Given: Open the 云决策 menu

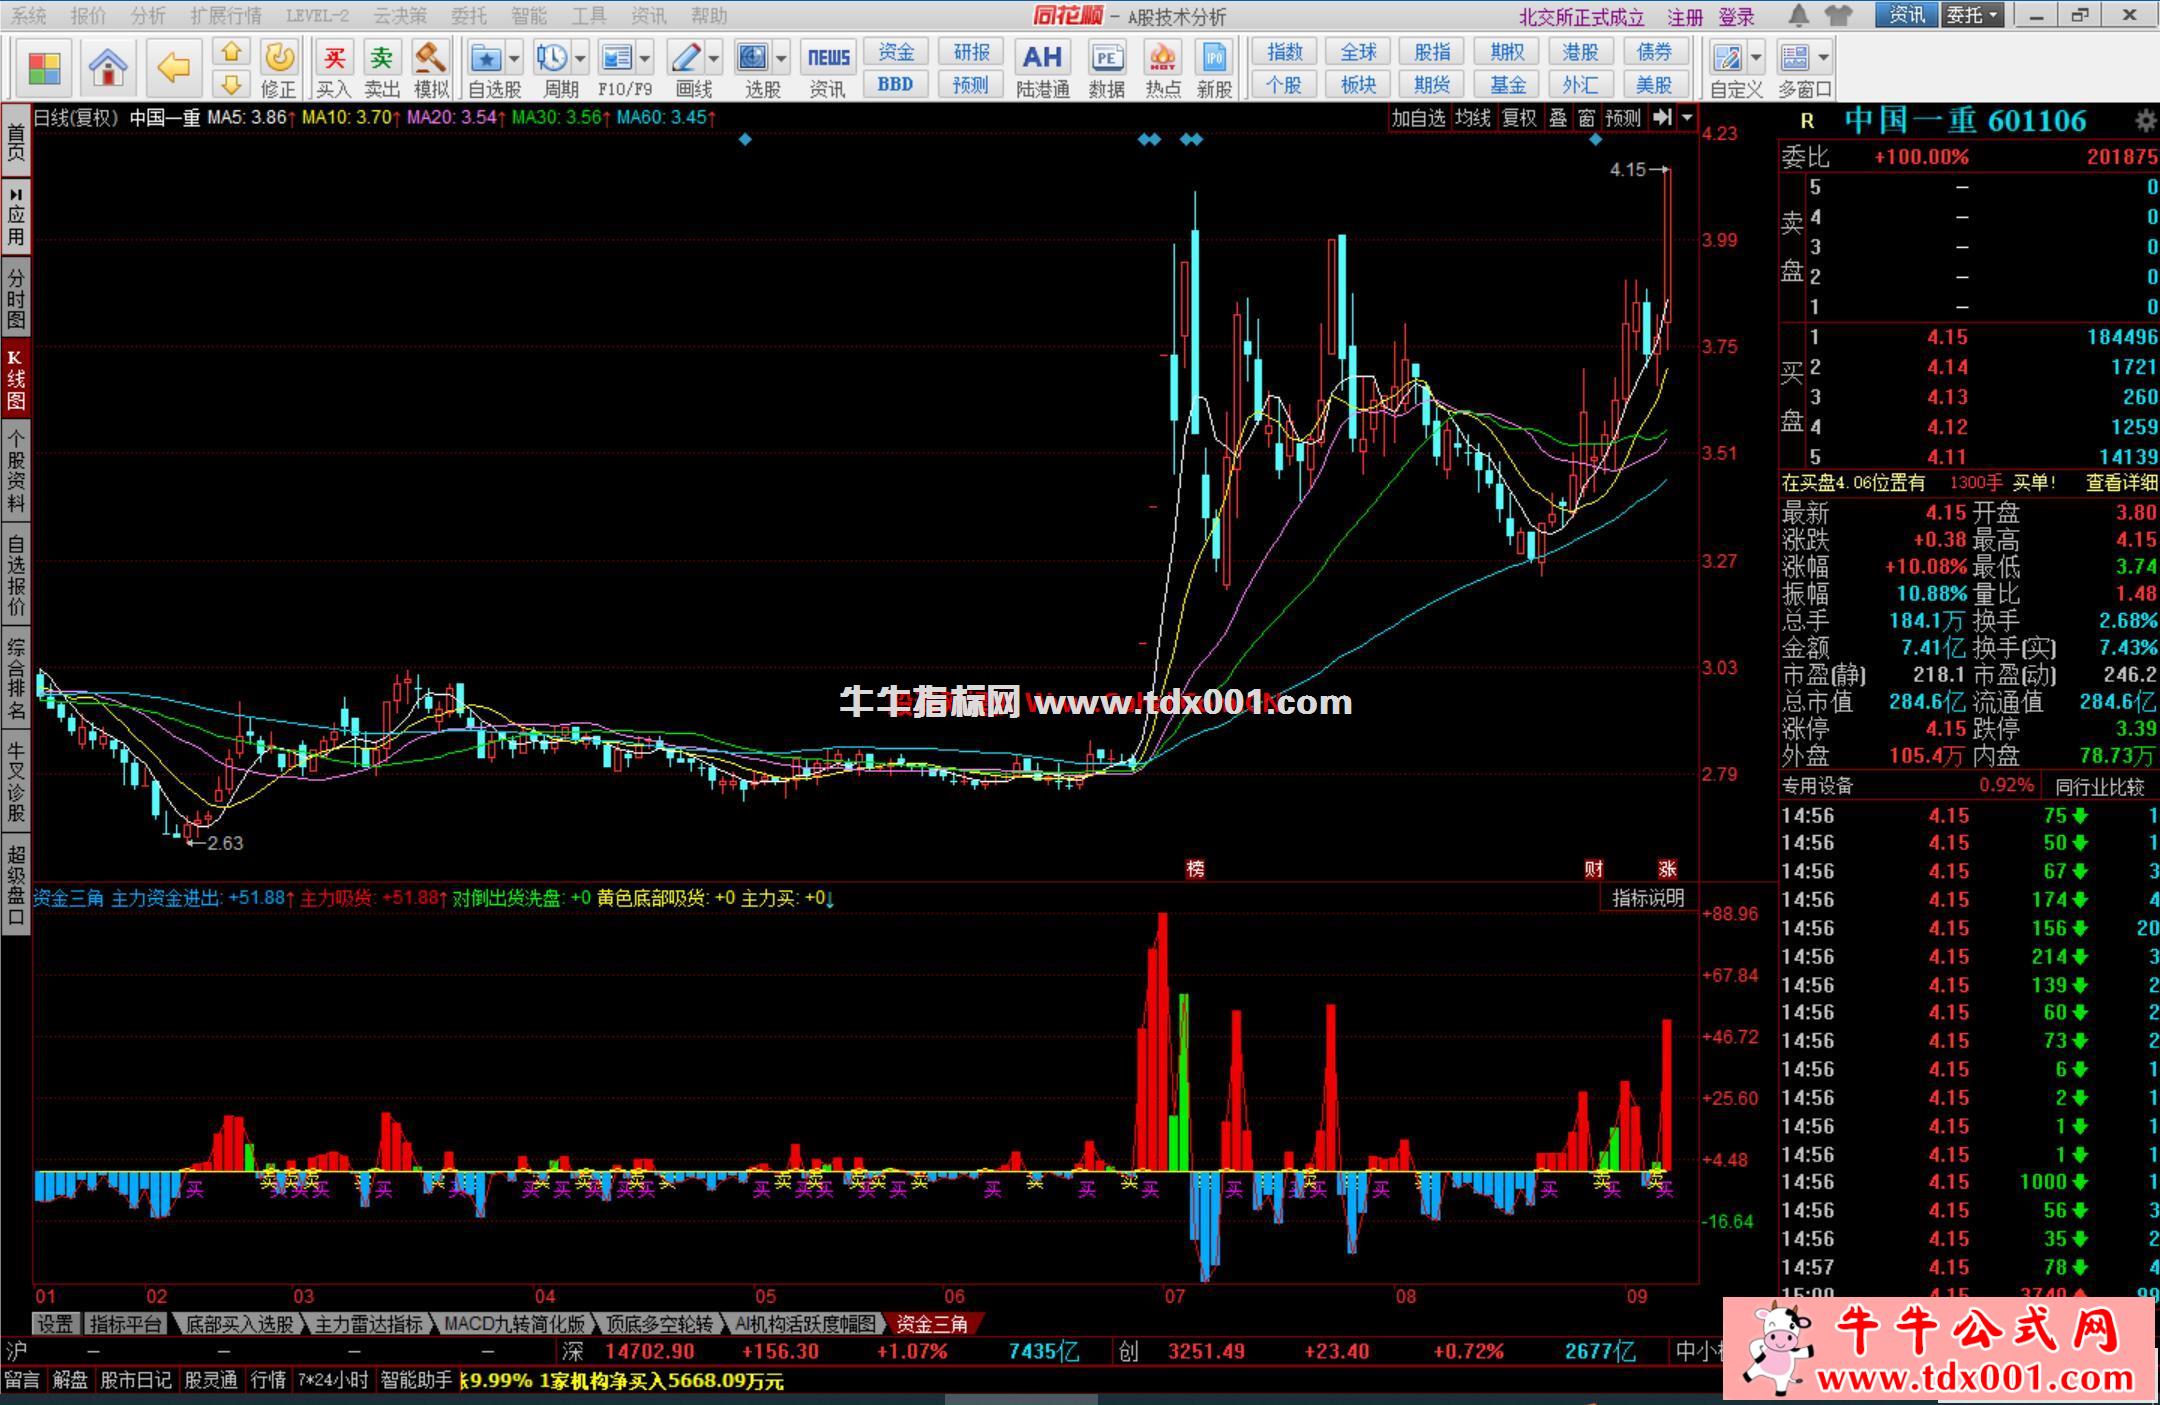Looking at the screenshot, I should click(400, 16).
